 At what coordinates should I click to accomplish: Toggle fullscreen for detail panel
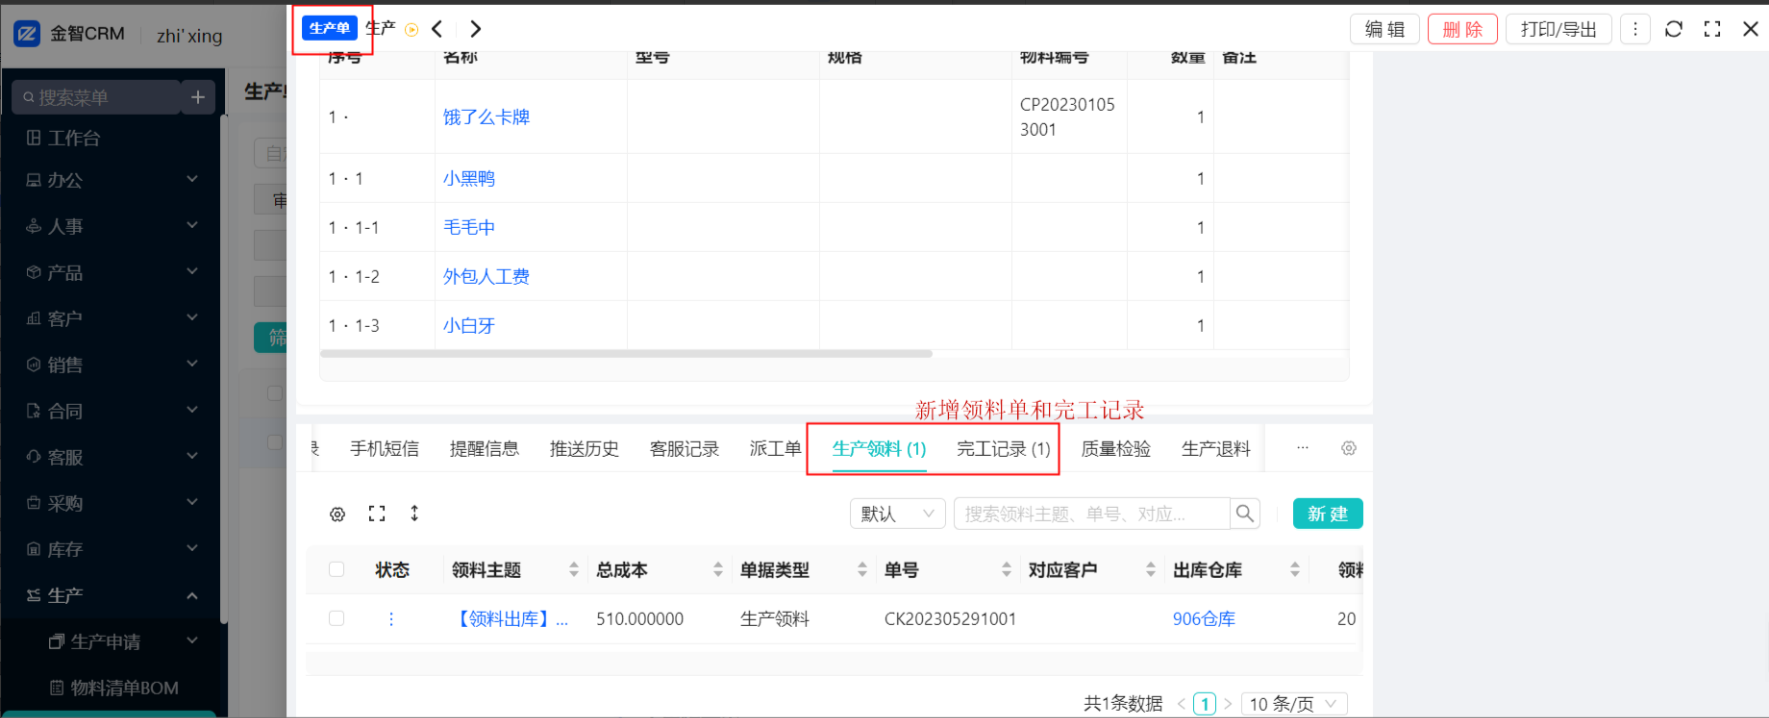coord(1712,29)
